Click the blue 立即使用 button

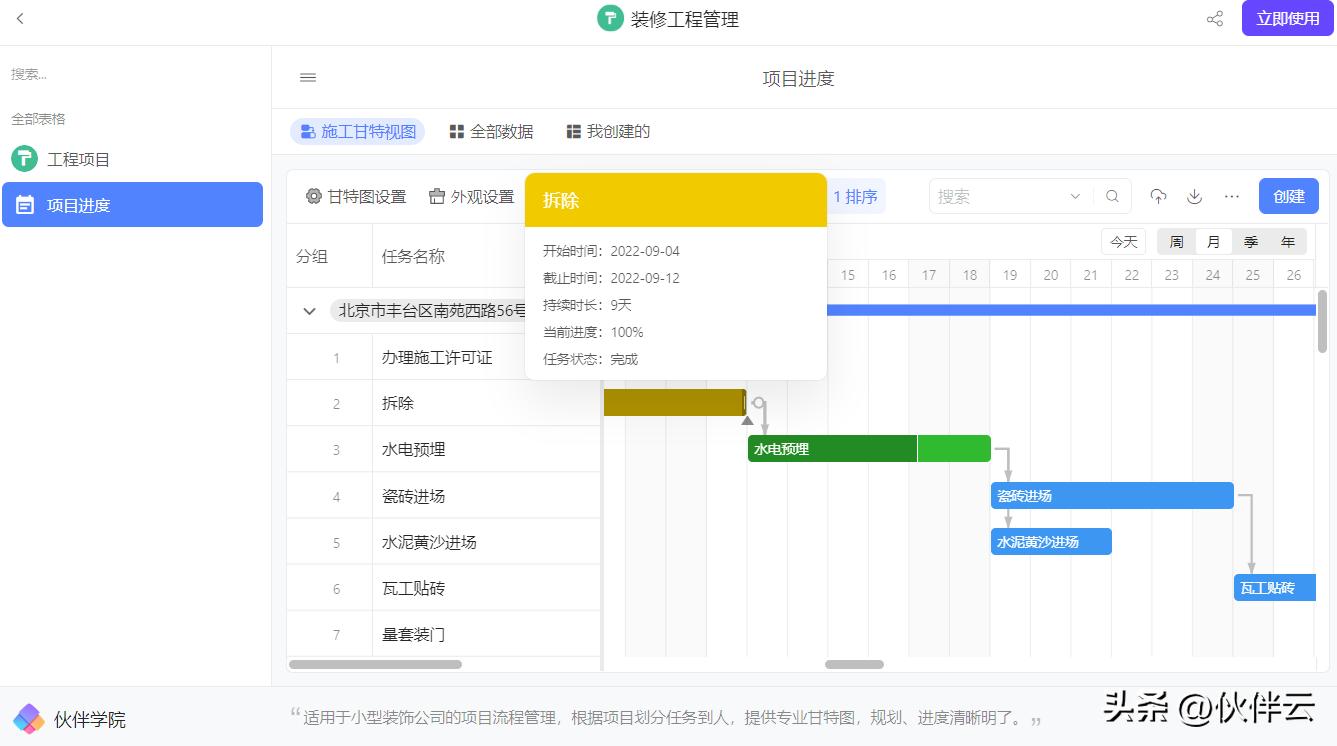(1287, 18)
